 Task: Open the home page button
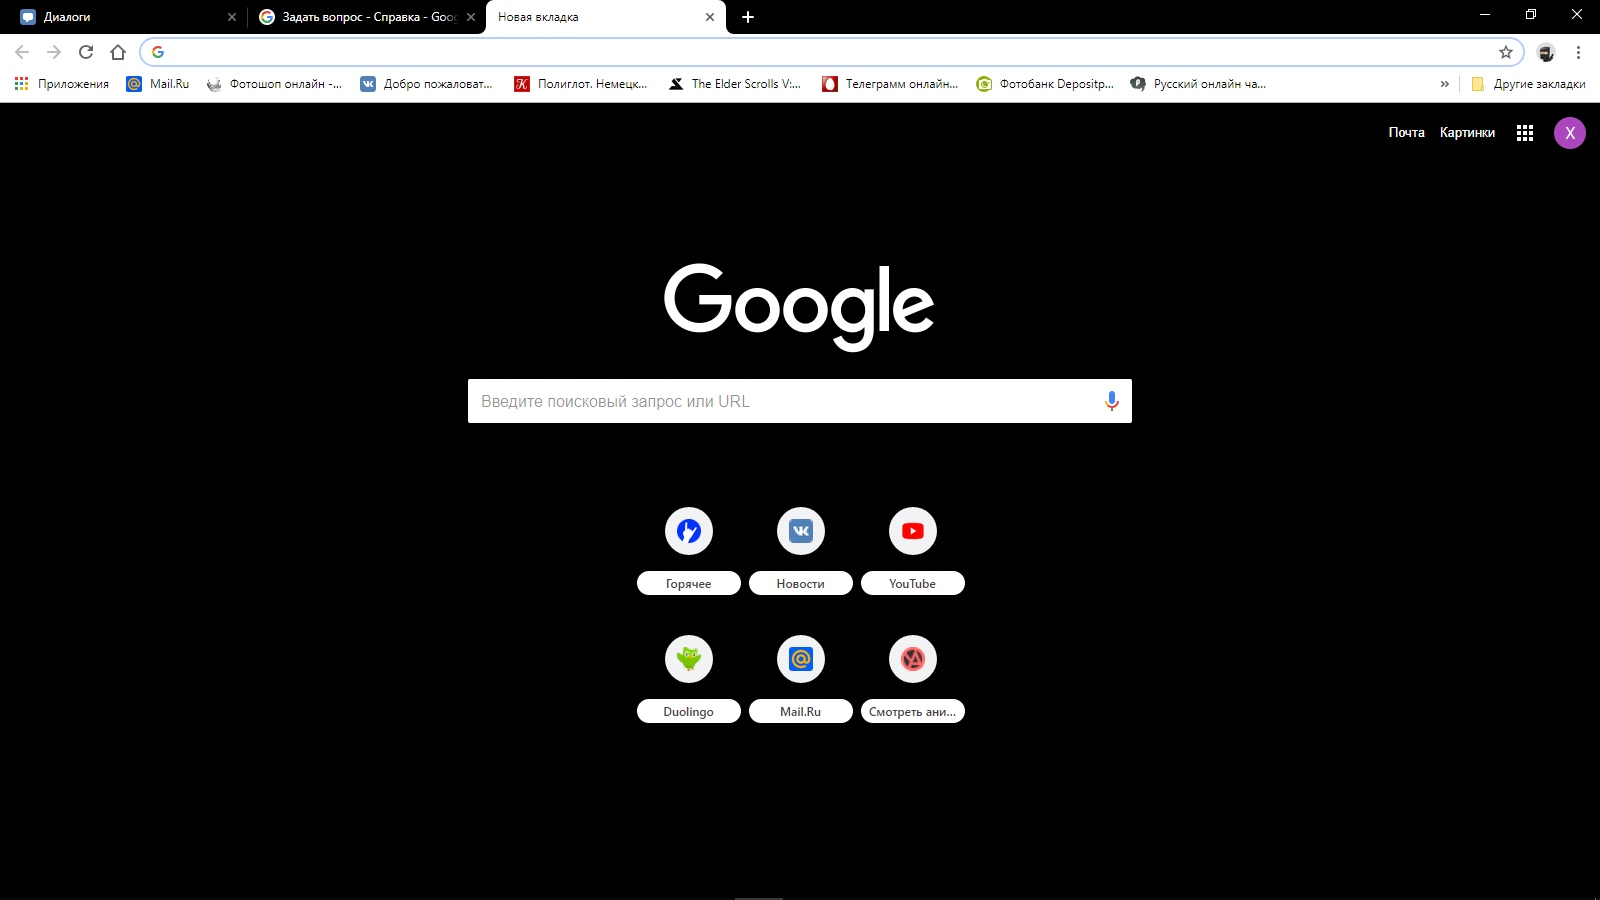[118, 52]
